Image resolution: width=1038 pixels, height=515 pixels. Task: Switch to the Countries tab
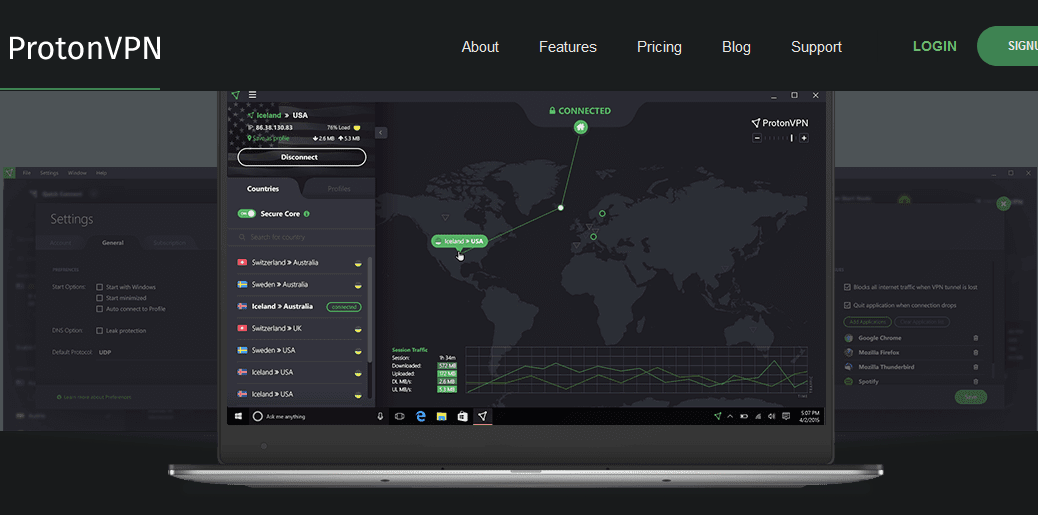point(263,189)
